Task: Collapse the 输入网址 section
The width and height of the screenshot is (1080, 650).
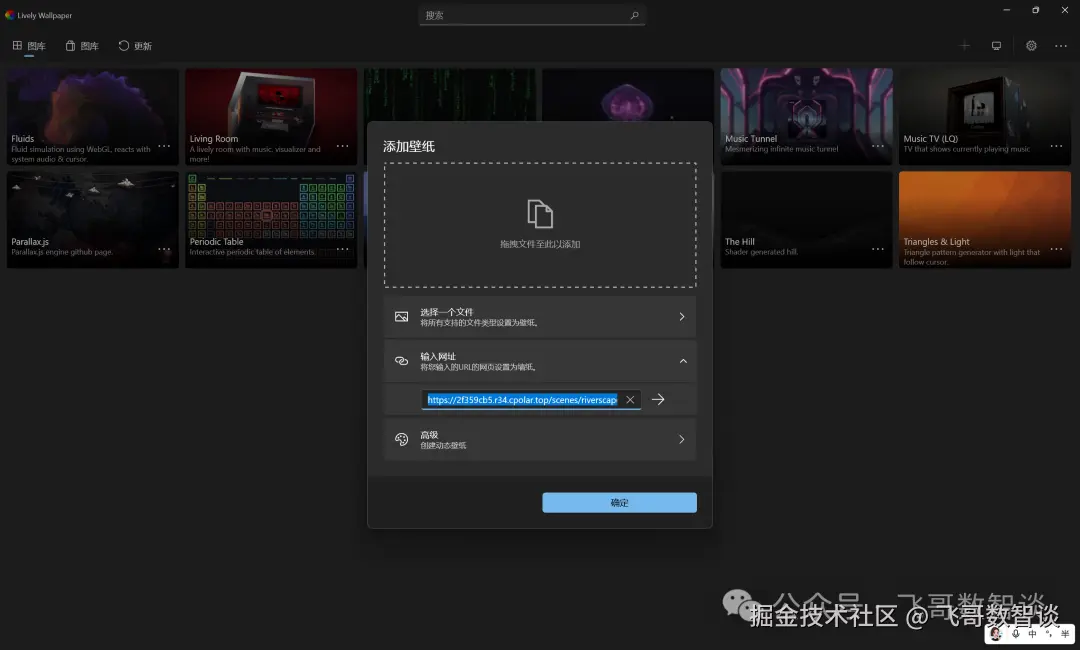Action: [x=540, y=361]
